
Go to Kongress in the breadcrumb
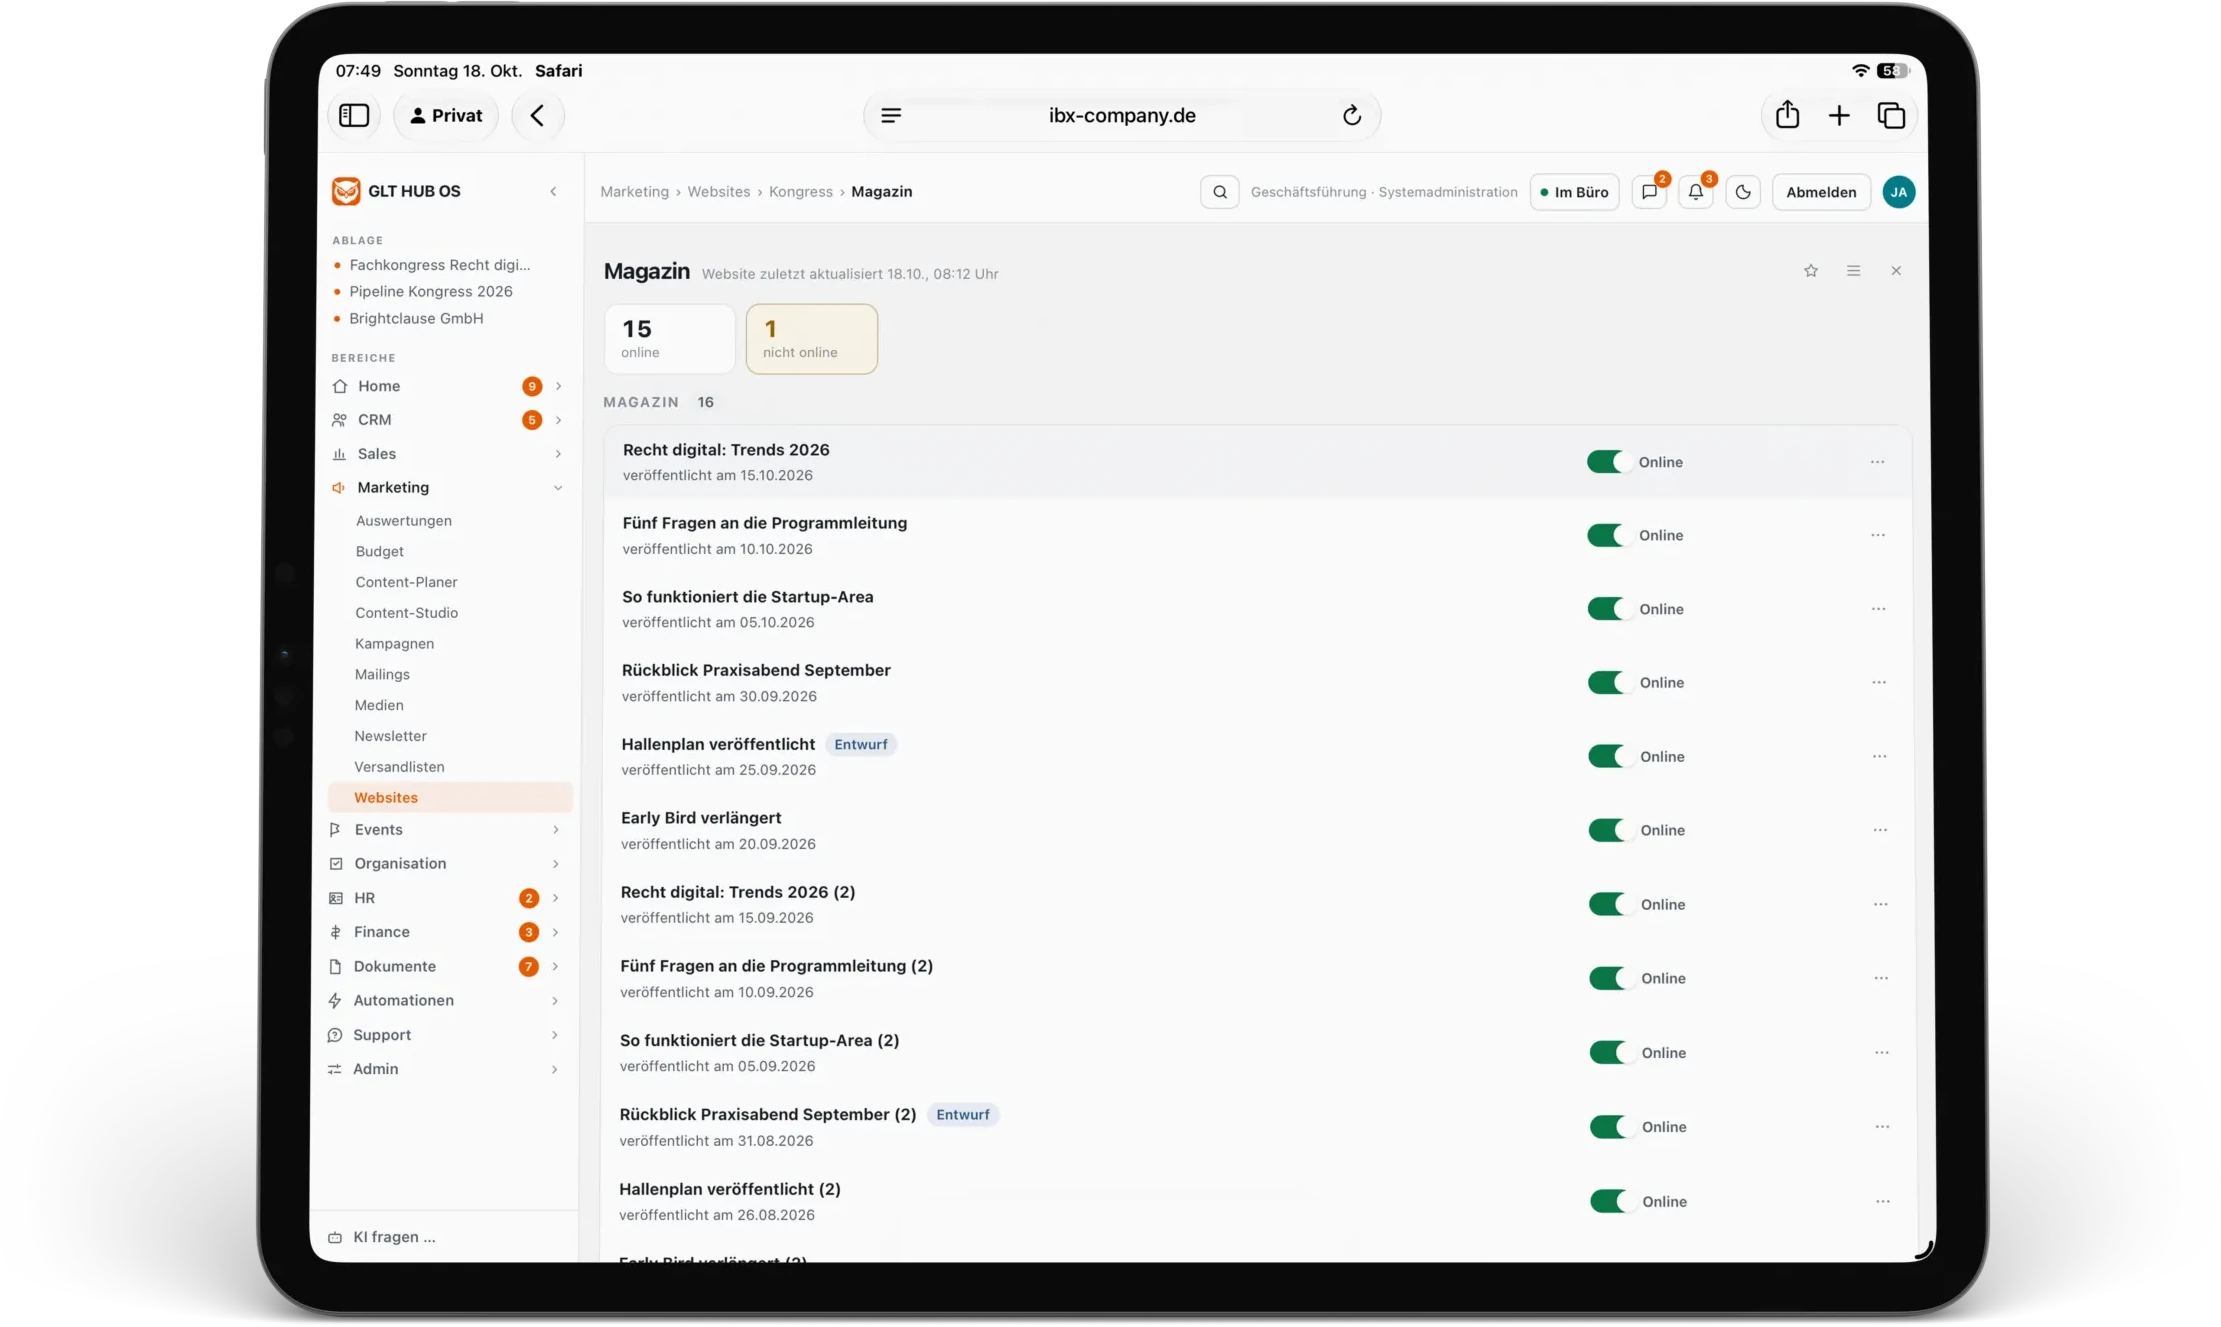point(800,191)
